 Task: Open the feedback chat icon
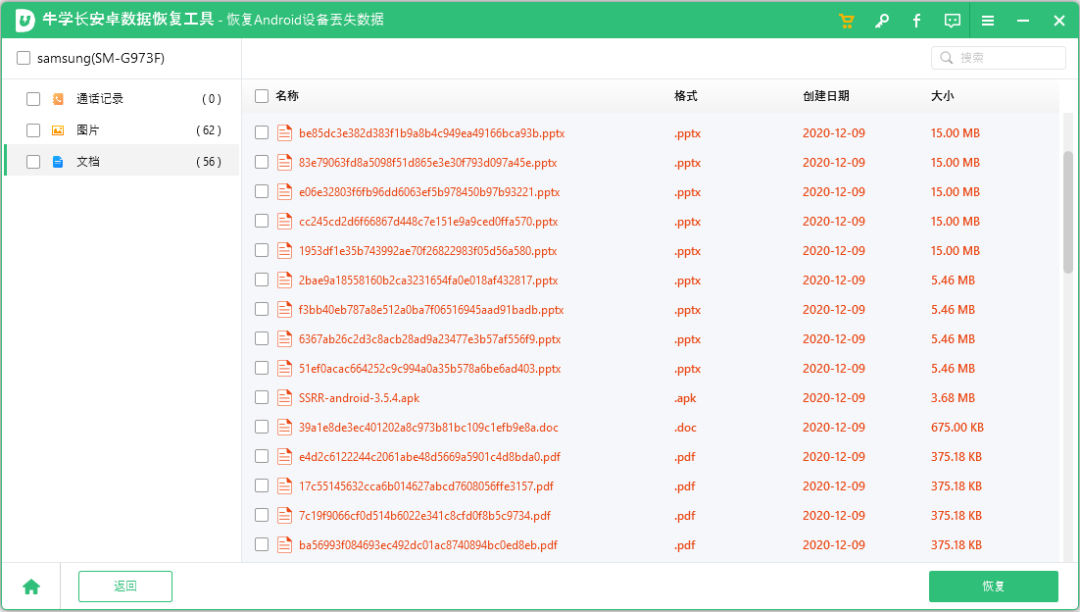[952, 21]
